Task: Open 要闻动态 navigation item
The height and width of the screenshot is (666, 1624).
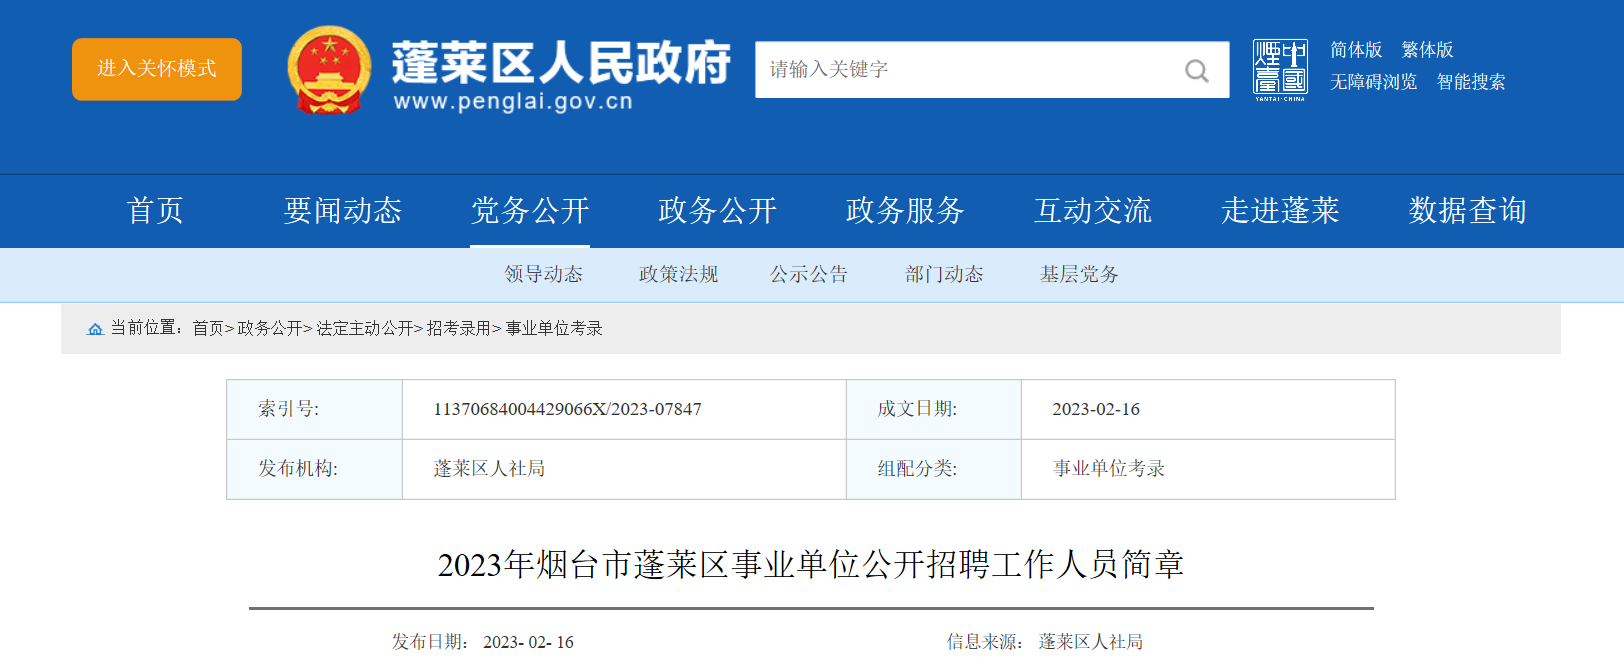Action: 342,210
